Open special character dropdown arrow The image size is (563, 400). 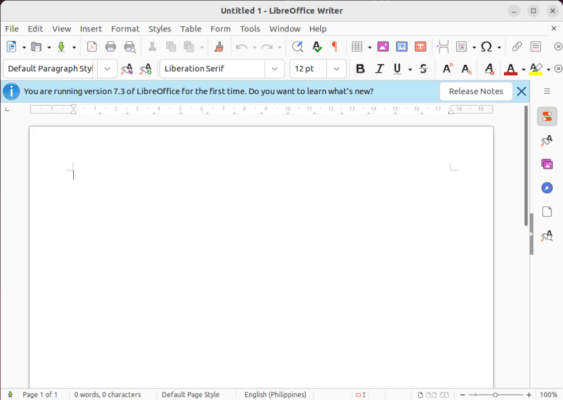click(499, 47)
